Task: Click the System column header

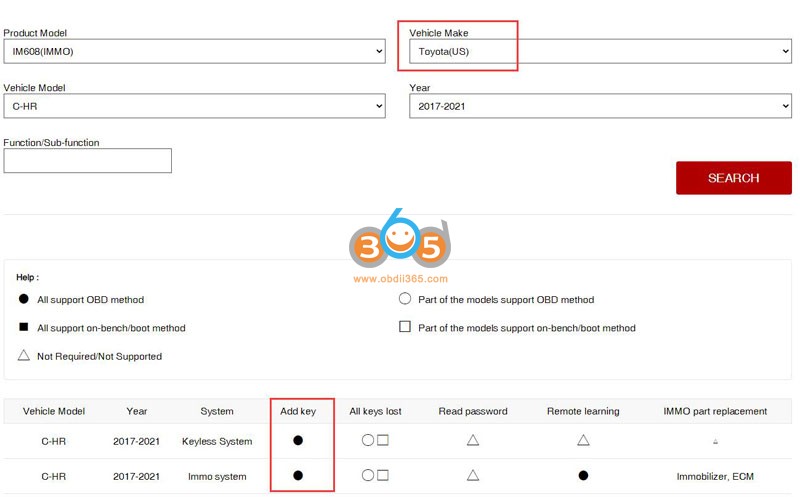Action: [217, 411]
